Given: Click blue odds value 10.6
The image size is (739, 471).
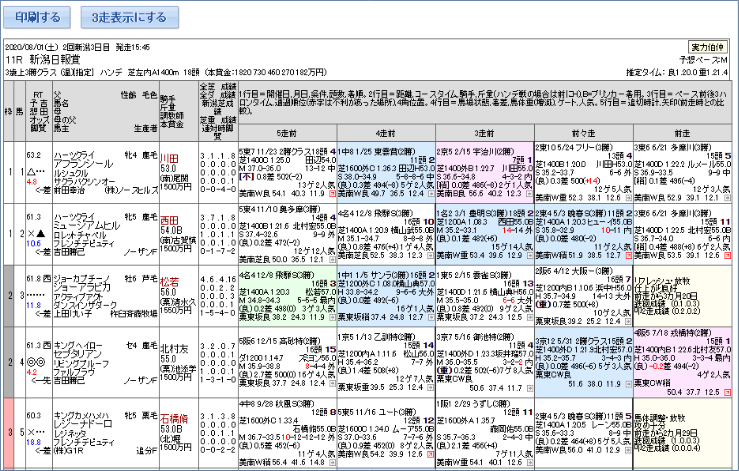Looking at the screenshot, I should pyautogui.click(x=33, y=243).
